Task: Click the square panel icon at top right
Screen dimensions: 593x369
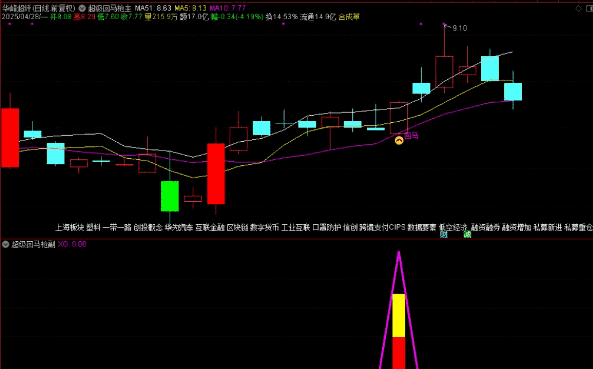Action: coord(589,8)
